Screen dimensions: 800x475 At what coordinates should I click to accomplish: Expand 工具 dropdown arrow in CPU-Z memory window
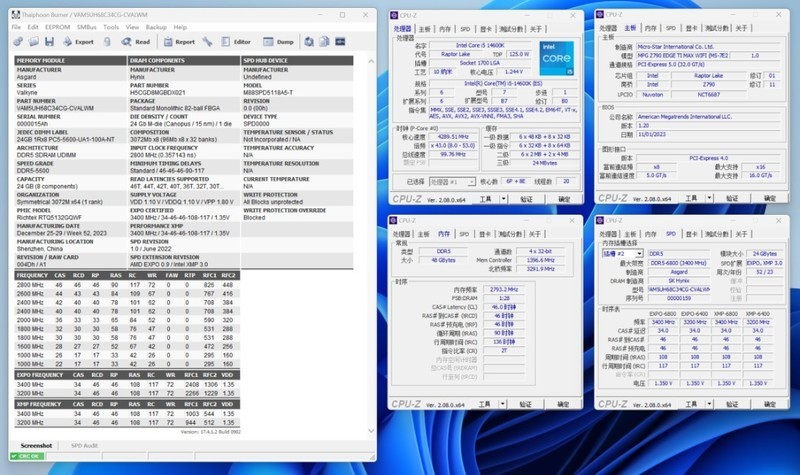(503, 404)
